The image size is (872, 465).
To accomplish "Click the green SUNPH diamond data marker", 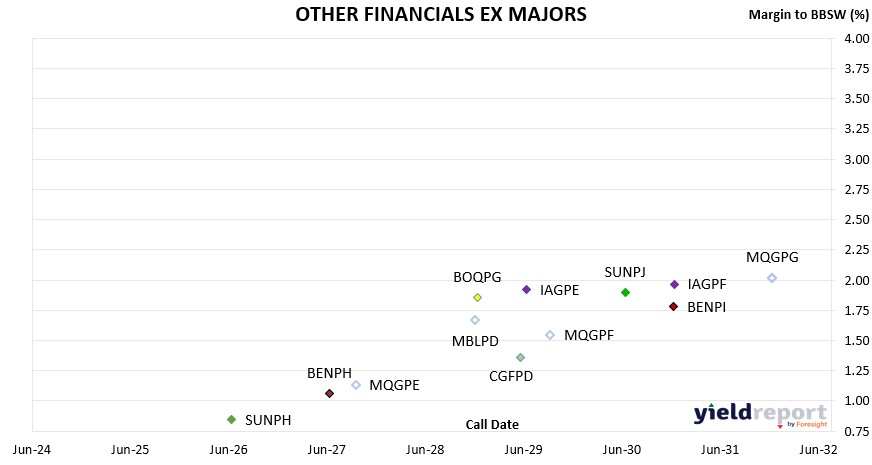I will click(231, 419).
